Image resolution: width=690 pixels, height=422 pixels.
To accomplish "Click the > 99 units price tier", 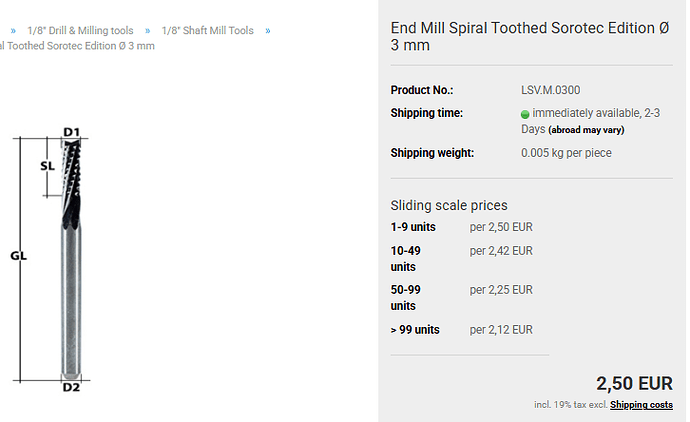I will [x=462, y=330].
